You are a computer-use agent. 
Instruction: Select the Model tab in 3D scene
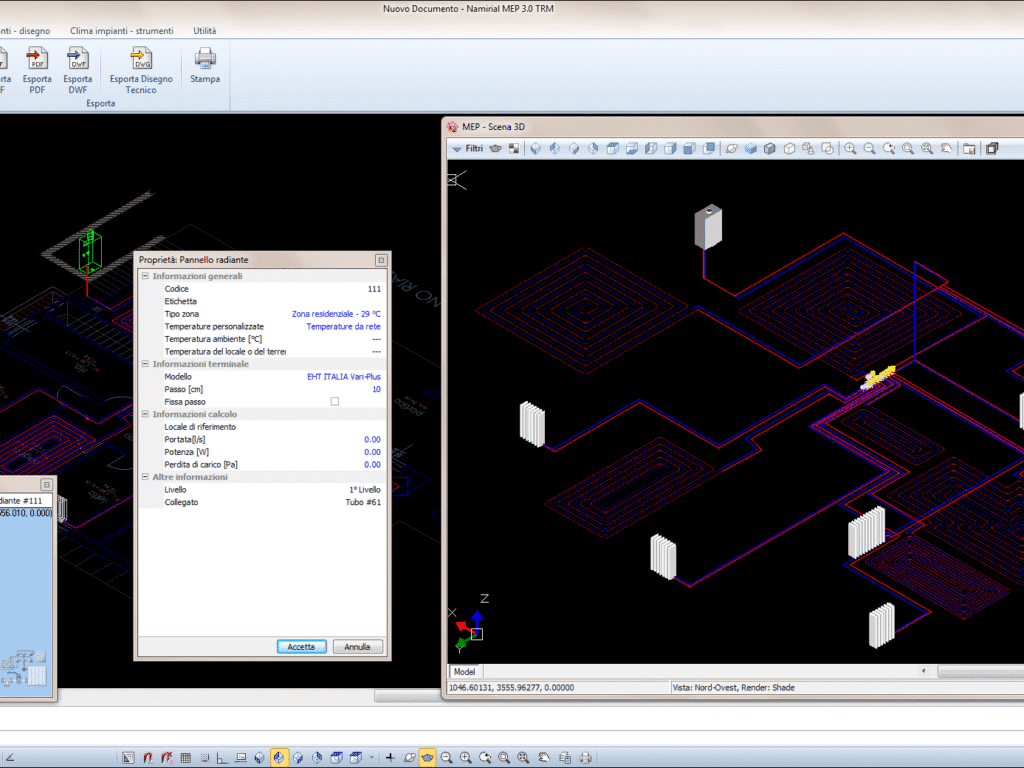point(465,672)
